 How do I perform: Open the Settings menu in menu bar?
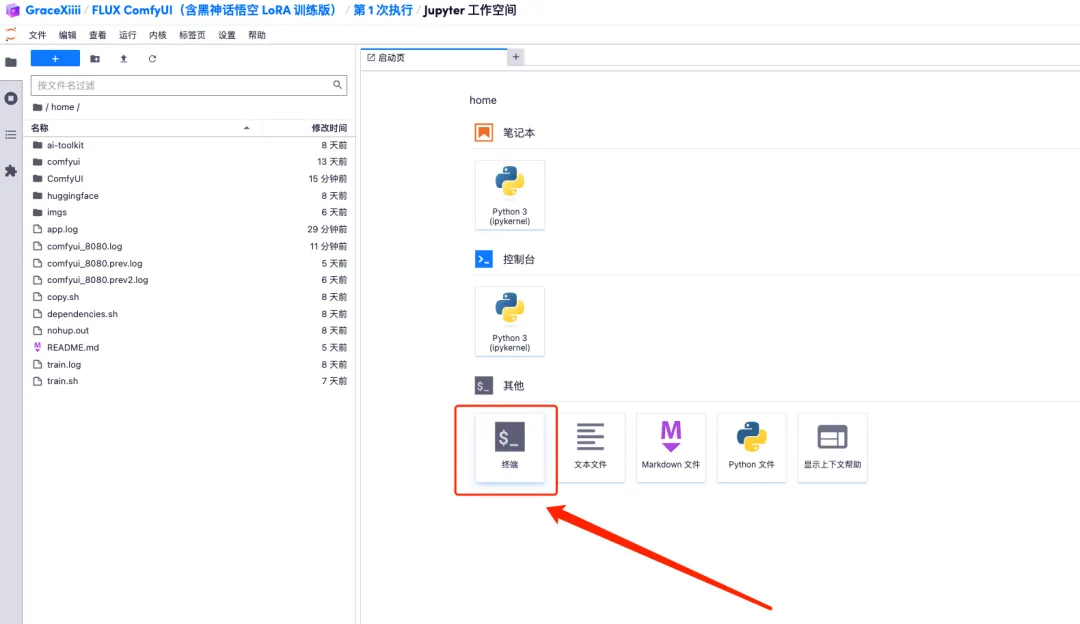(x=227, y=35)
